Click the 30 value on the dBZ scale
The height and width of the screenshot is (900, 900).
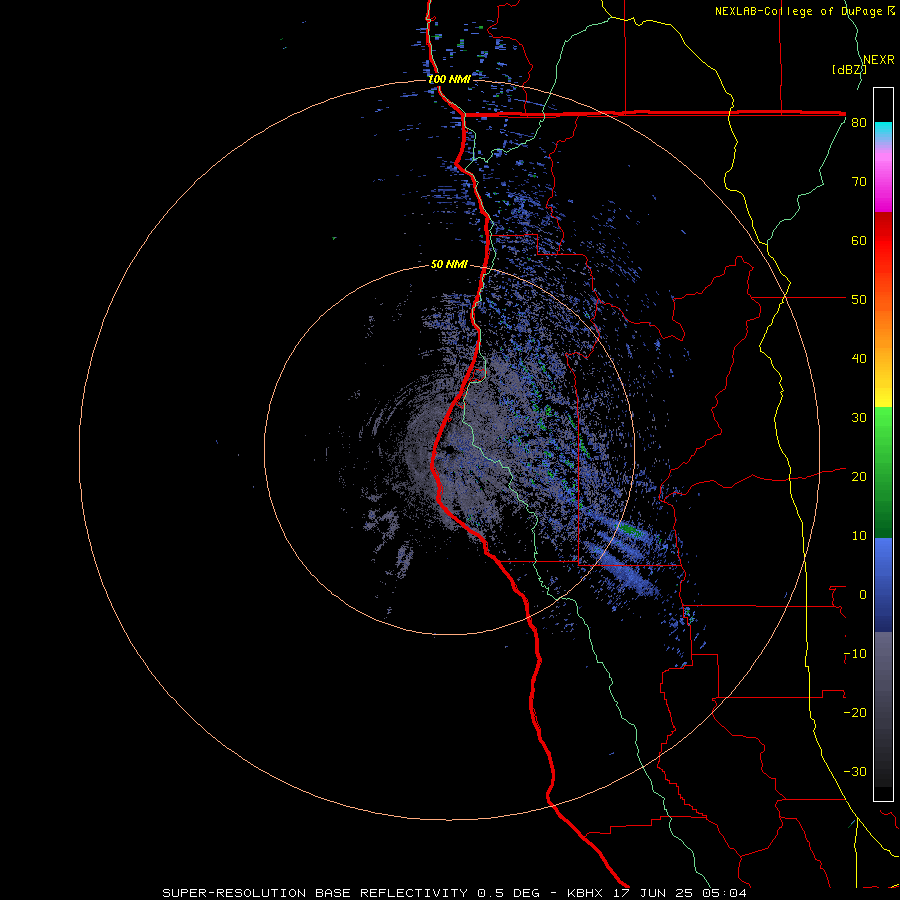pyautogui.click(x=859, y=417)
